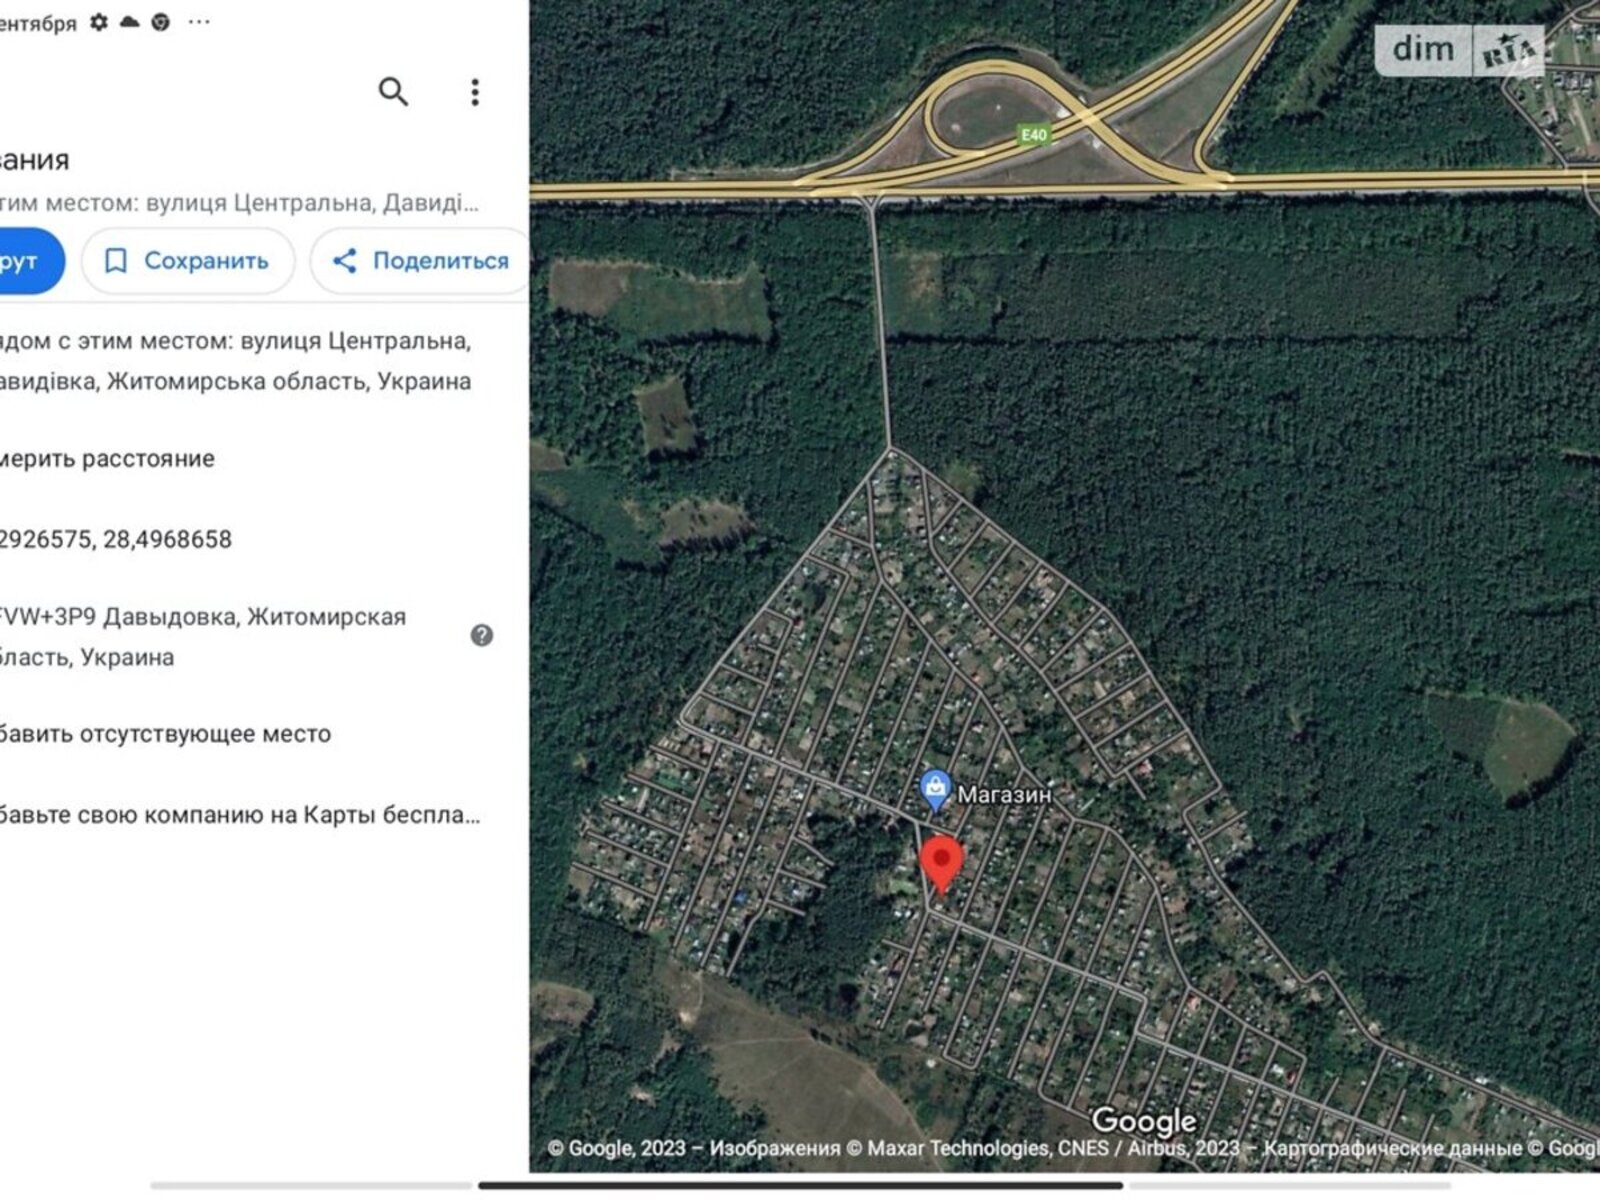
Task: Click the search magnifier icon
Action: click(393, 92)
